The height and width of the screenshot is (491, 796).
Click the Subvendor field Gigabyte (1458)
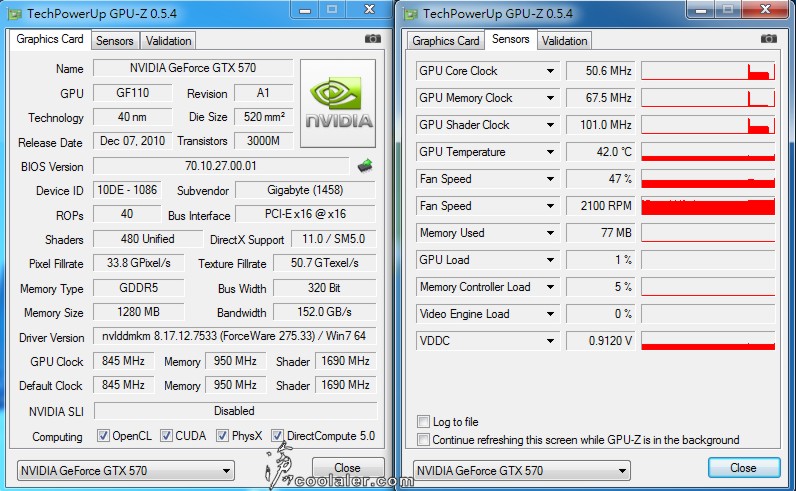click(x=305, y=190)
